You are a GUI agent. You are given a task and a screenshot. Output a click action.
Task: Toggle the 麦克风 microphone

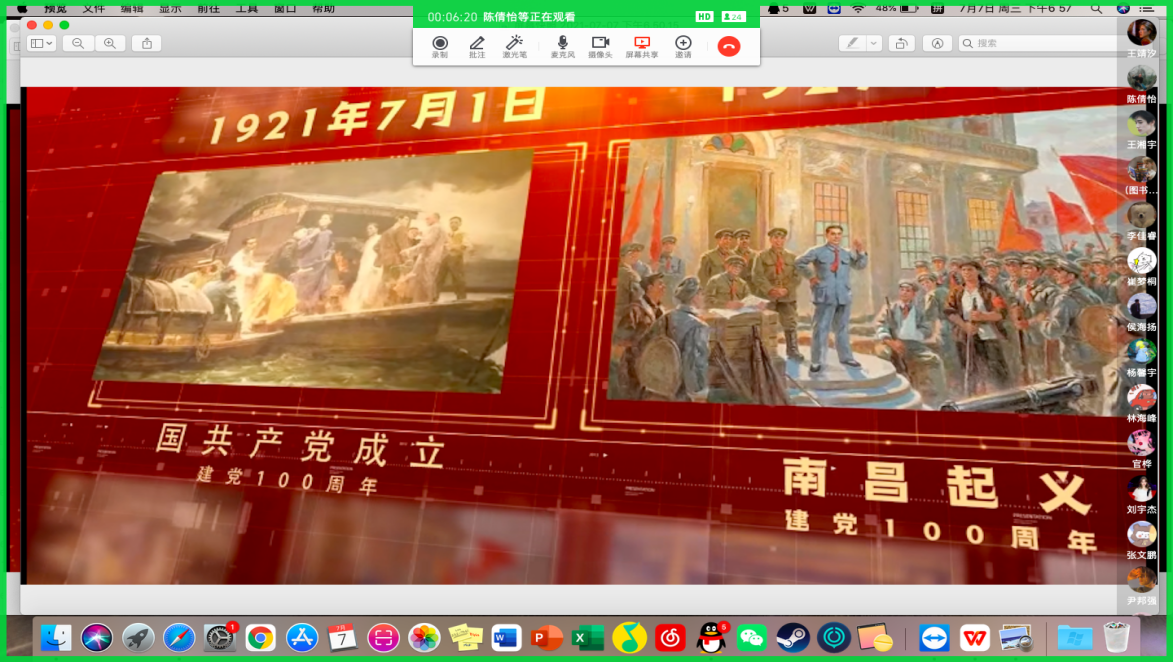pos(563,46)
